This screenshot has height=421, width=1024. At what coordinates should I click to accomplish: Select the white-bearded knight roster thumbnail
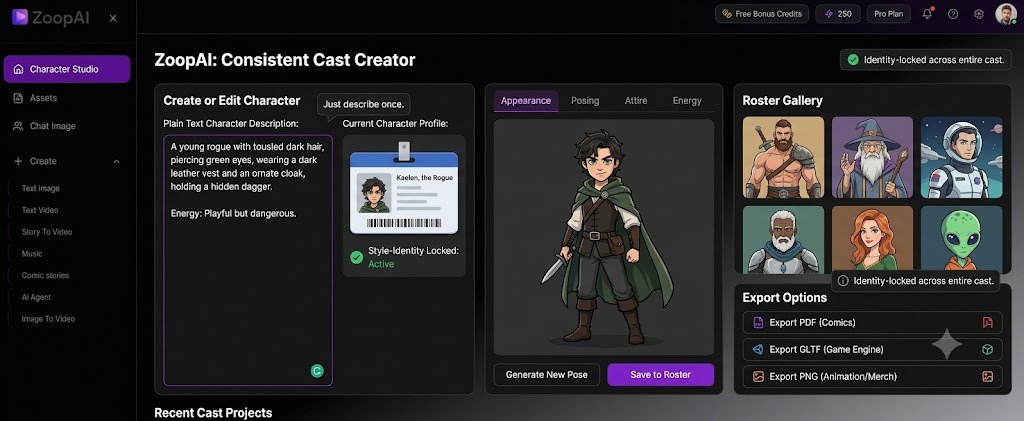[783, 240]
